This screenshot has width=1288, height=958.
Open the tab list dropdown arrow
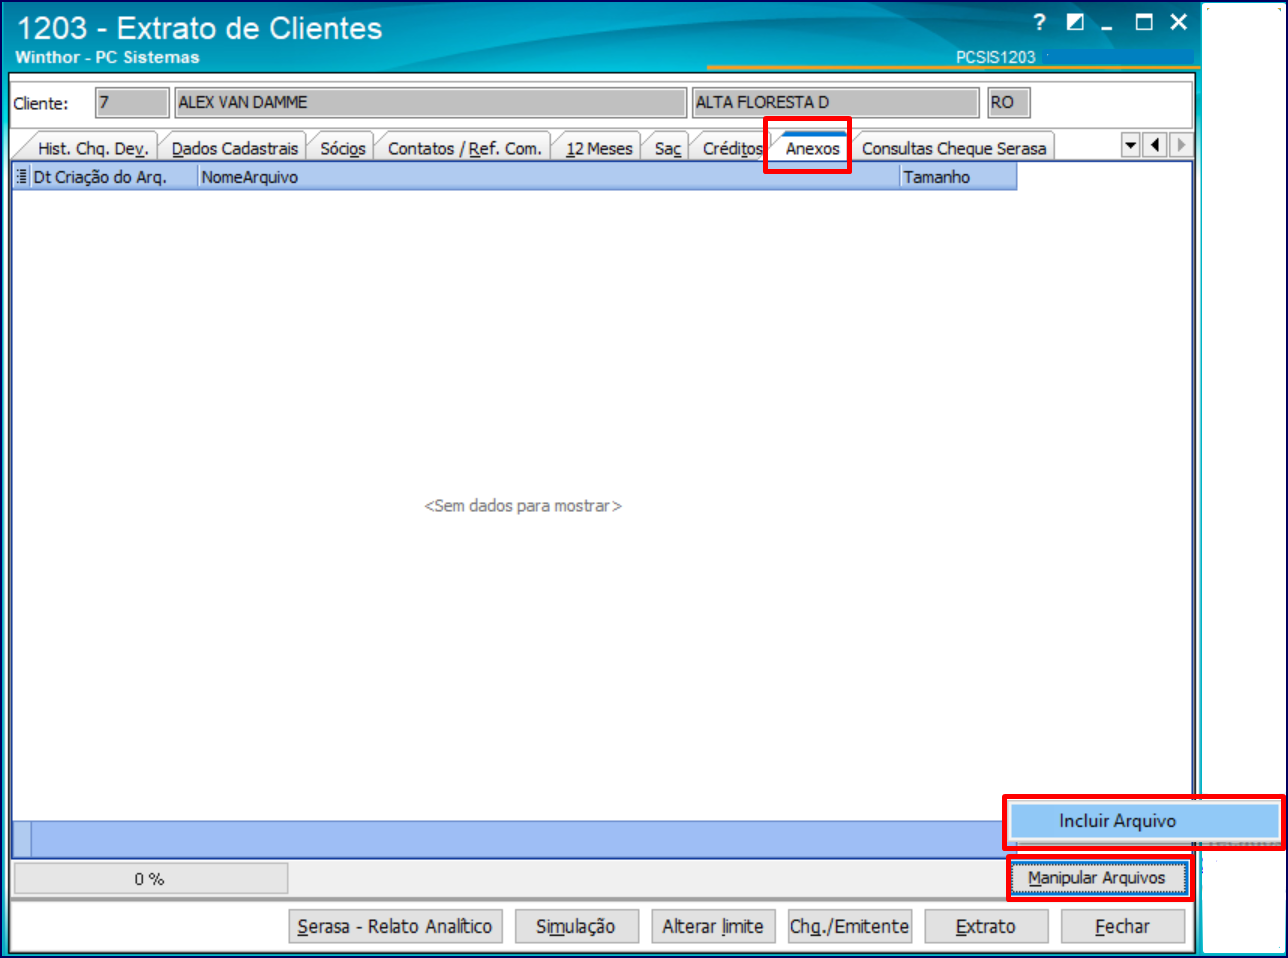click(1131, 145)
